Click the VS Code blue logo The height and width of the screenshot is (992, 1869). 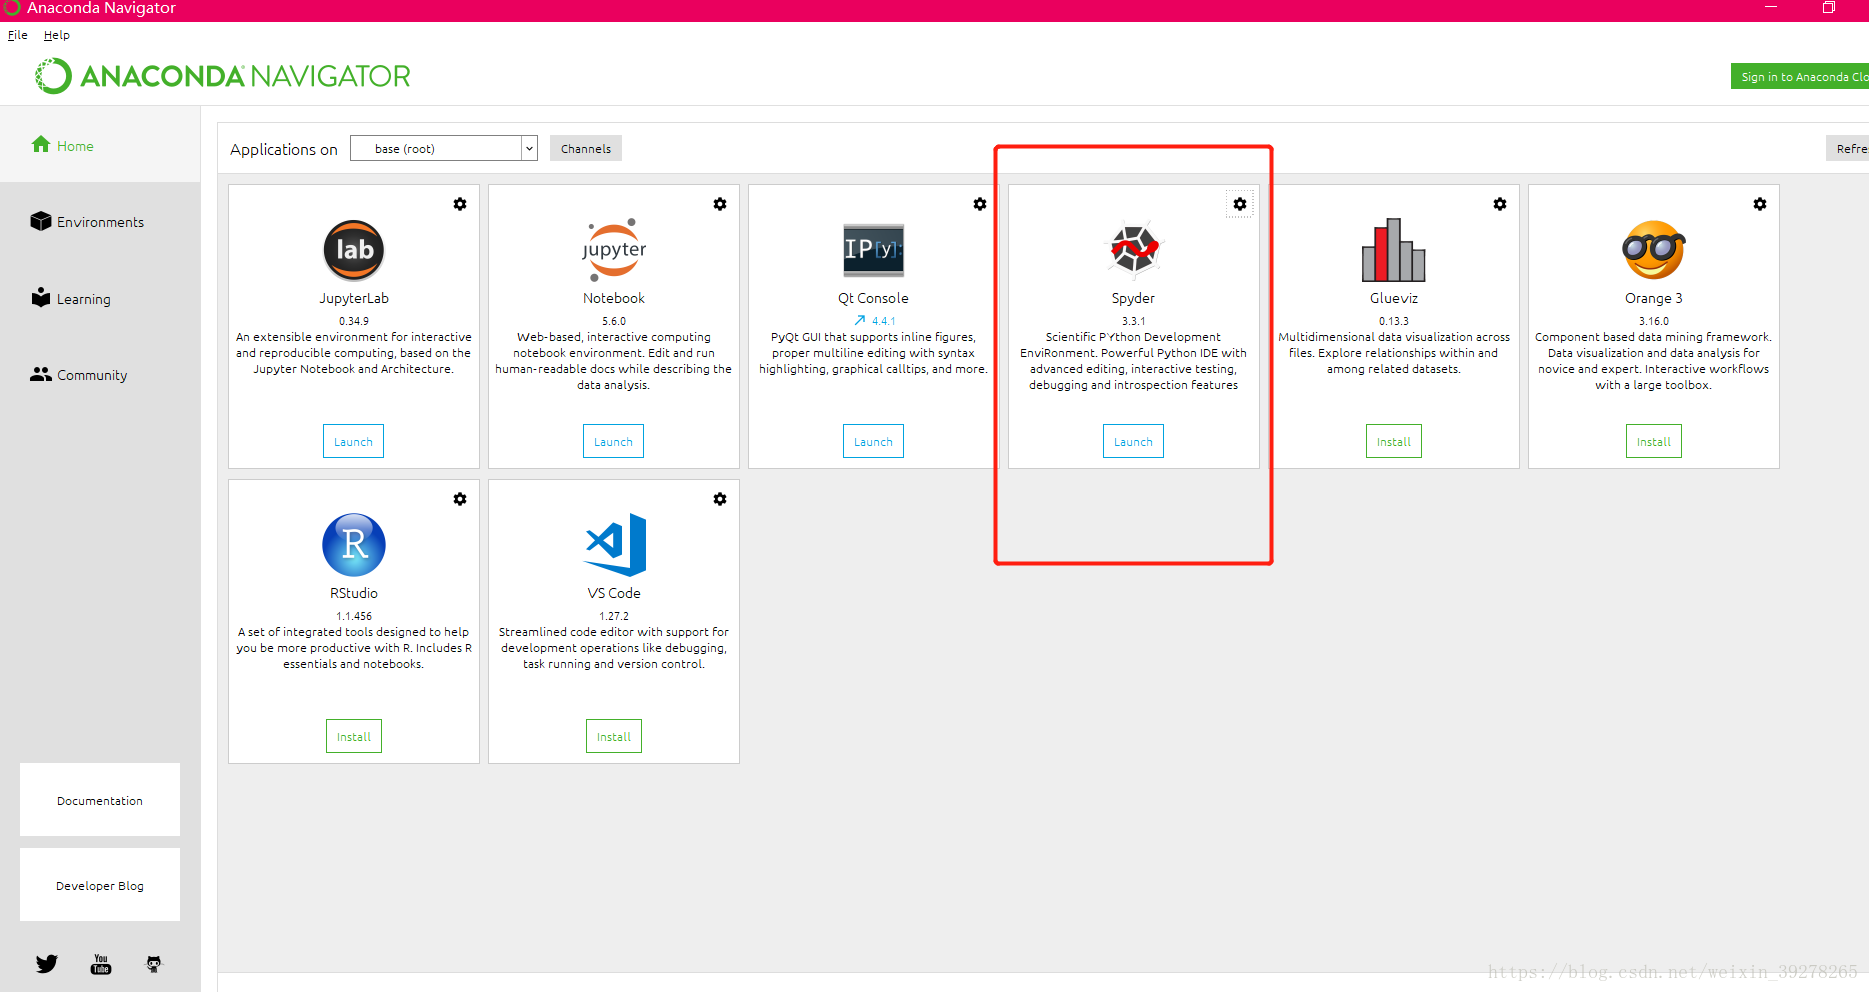pos(616,545)
